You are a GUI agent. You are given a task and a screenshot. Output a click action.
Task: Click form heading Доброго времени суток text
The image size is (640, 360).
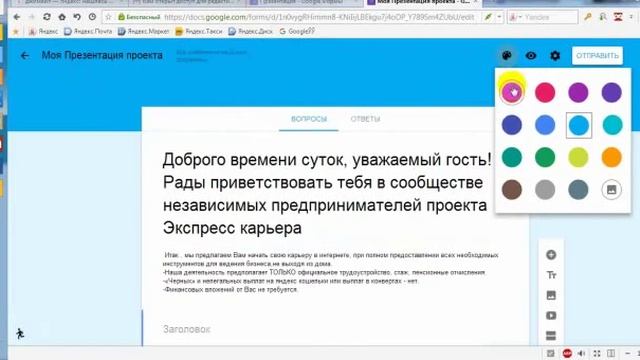click(x=327, y=193)
